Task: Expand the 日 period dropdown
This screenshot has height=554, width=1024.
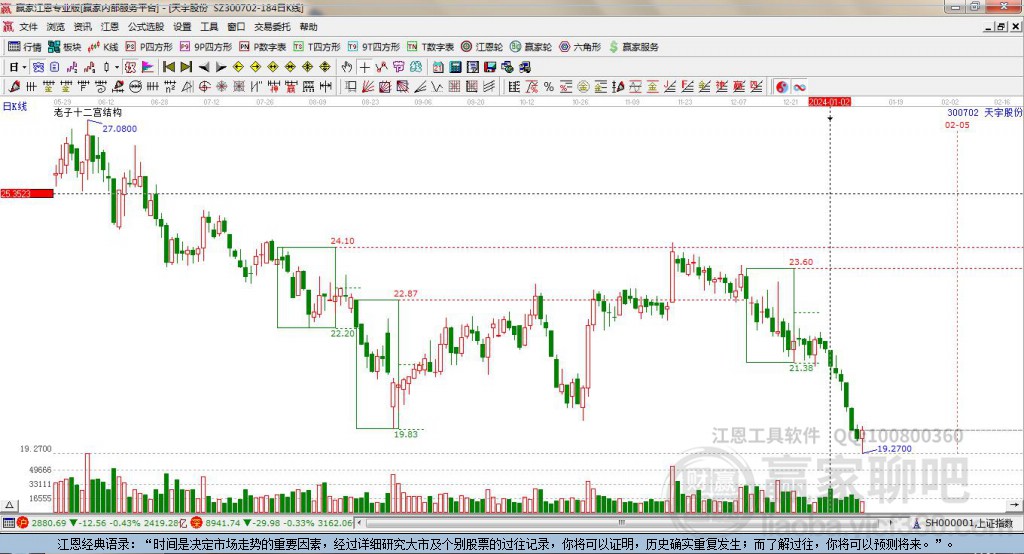Action: 24,67
